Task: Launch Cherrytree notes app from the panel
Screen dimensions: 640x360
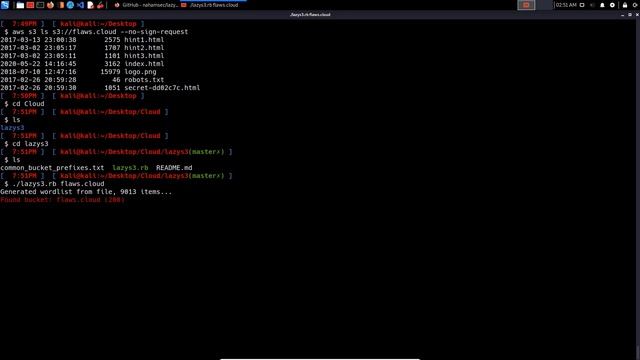Action: tap(100, 5)
